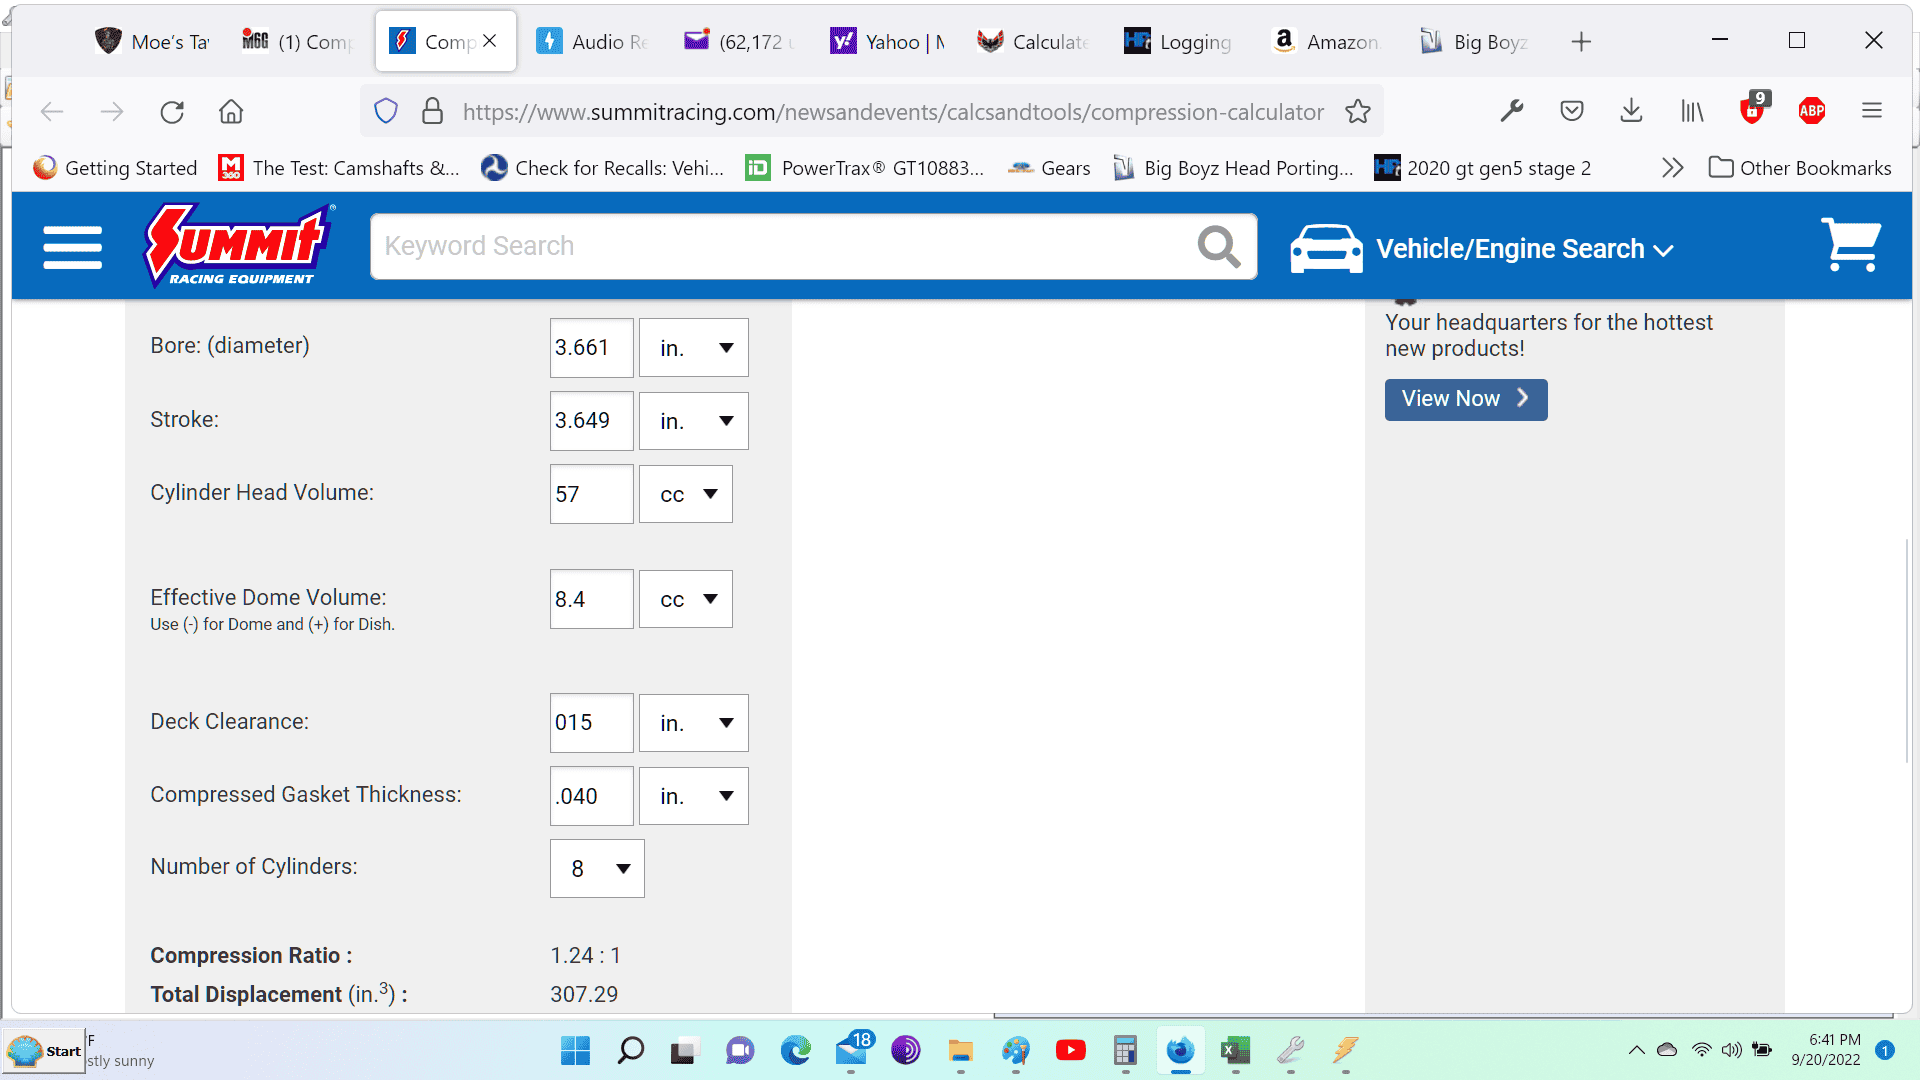
Task: Open Compressed Gasket Thickness unit dropdown
Action: point(694,796)
